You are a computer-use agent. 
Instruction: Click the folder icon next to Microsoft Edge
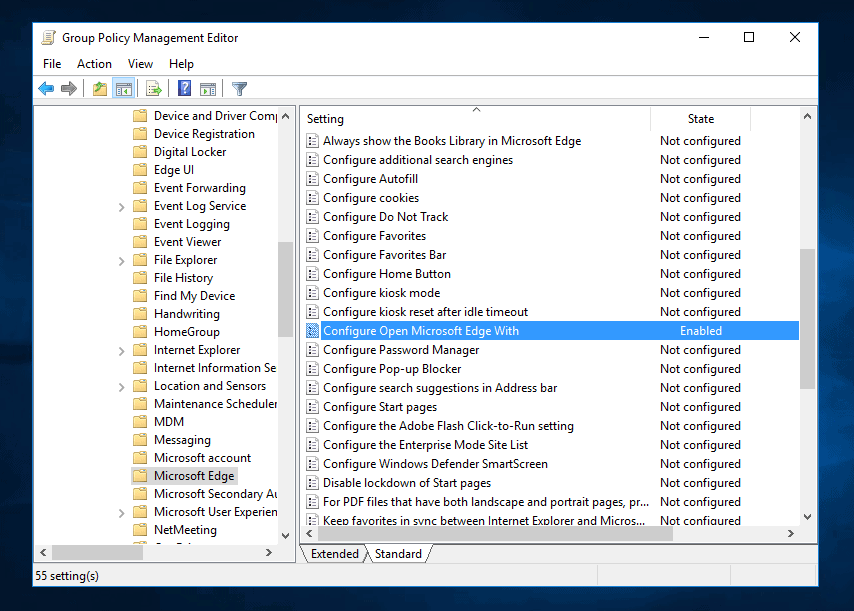(x=141, y=475)
